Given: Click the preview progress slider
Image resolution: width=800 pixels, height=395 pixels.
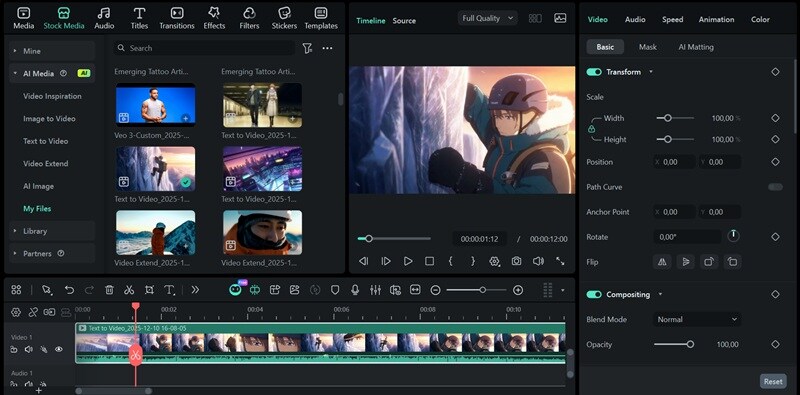Looking at the screenshot, I should [x=394, y=238].
